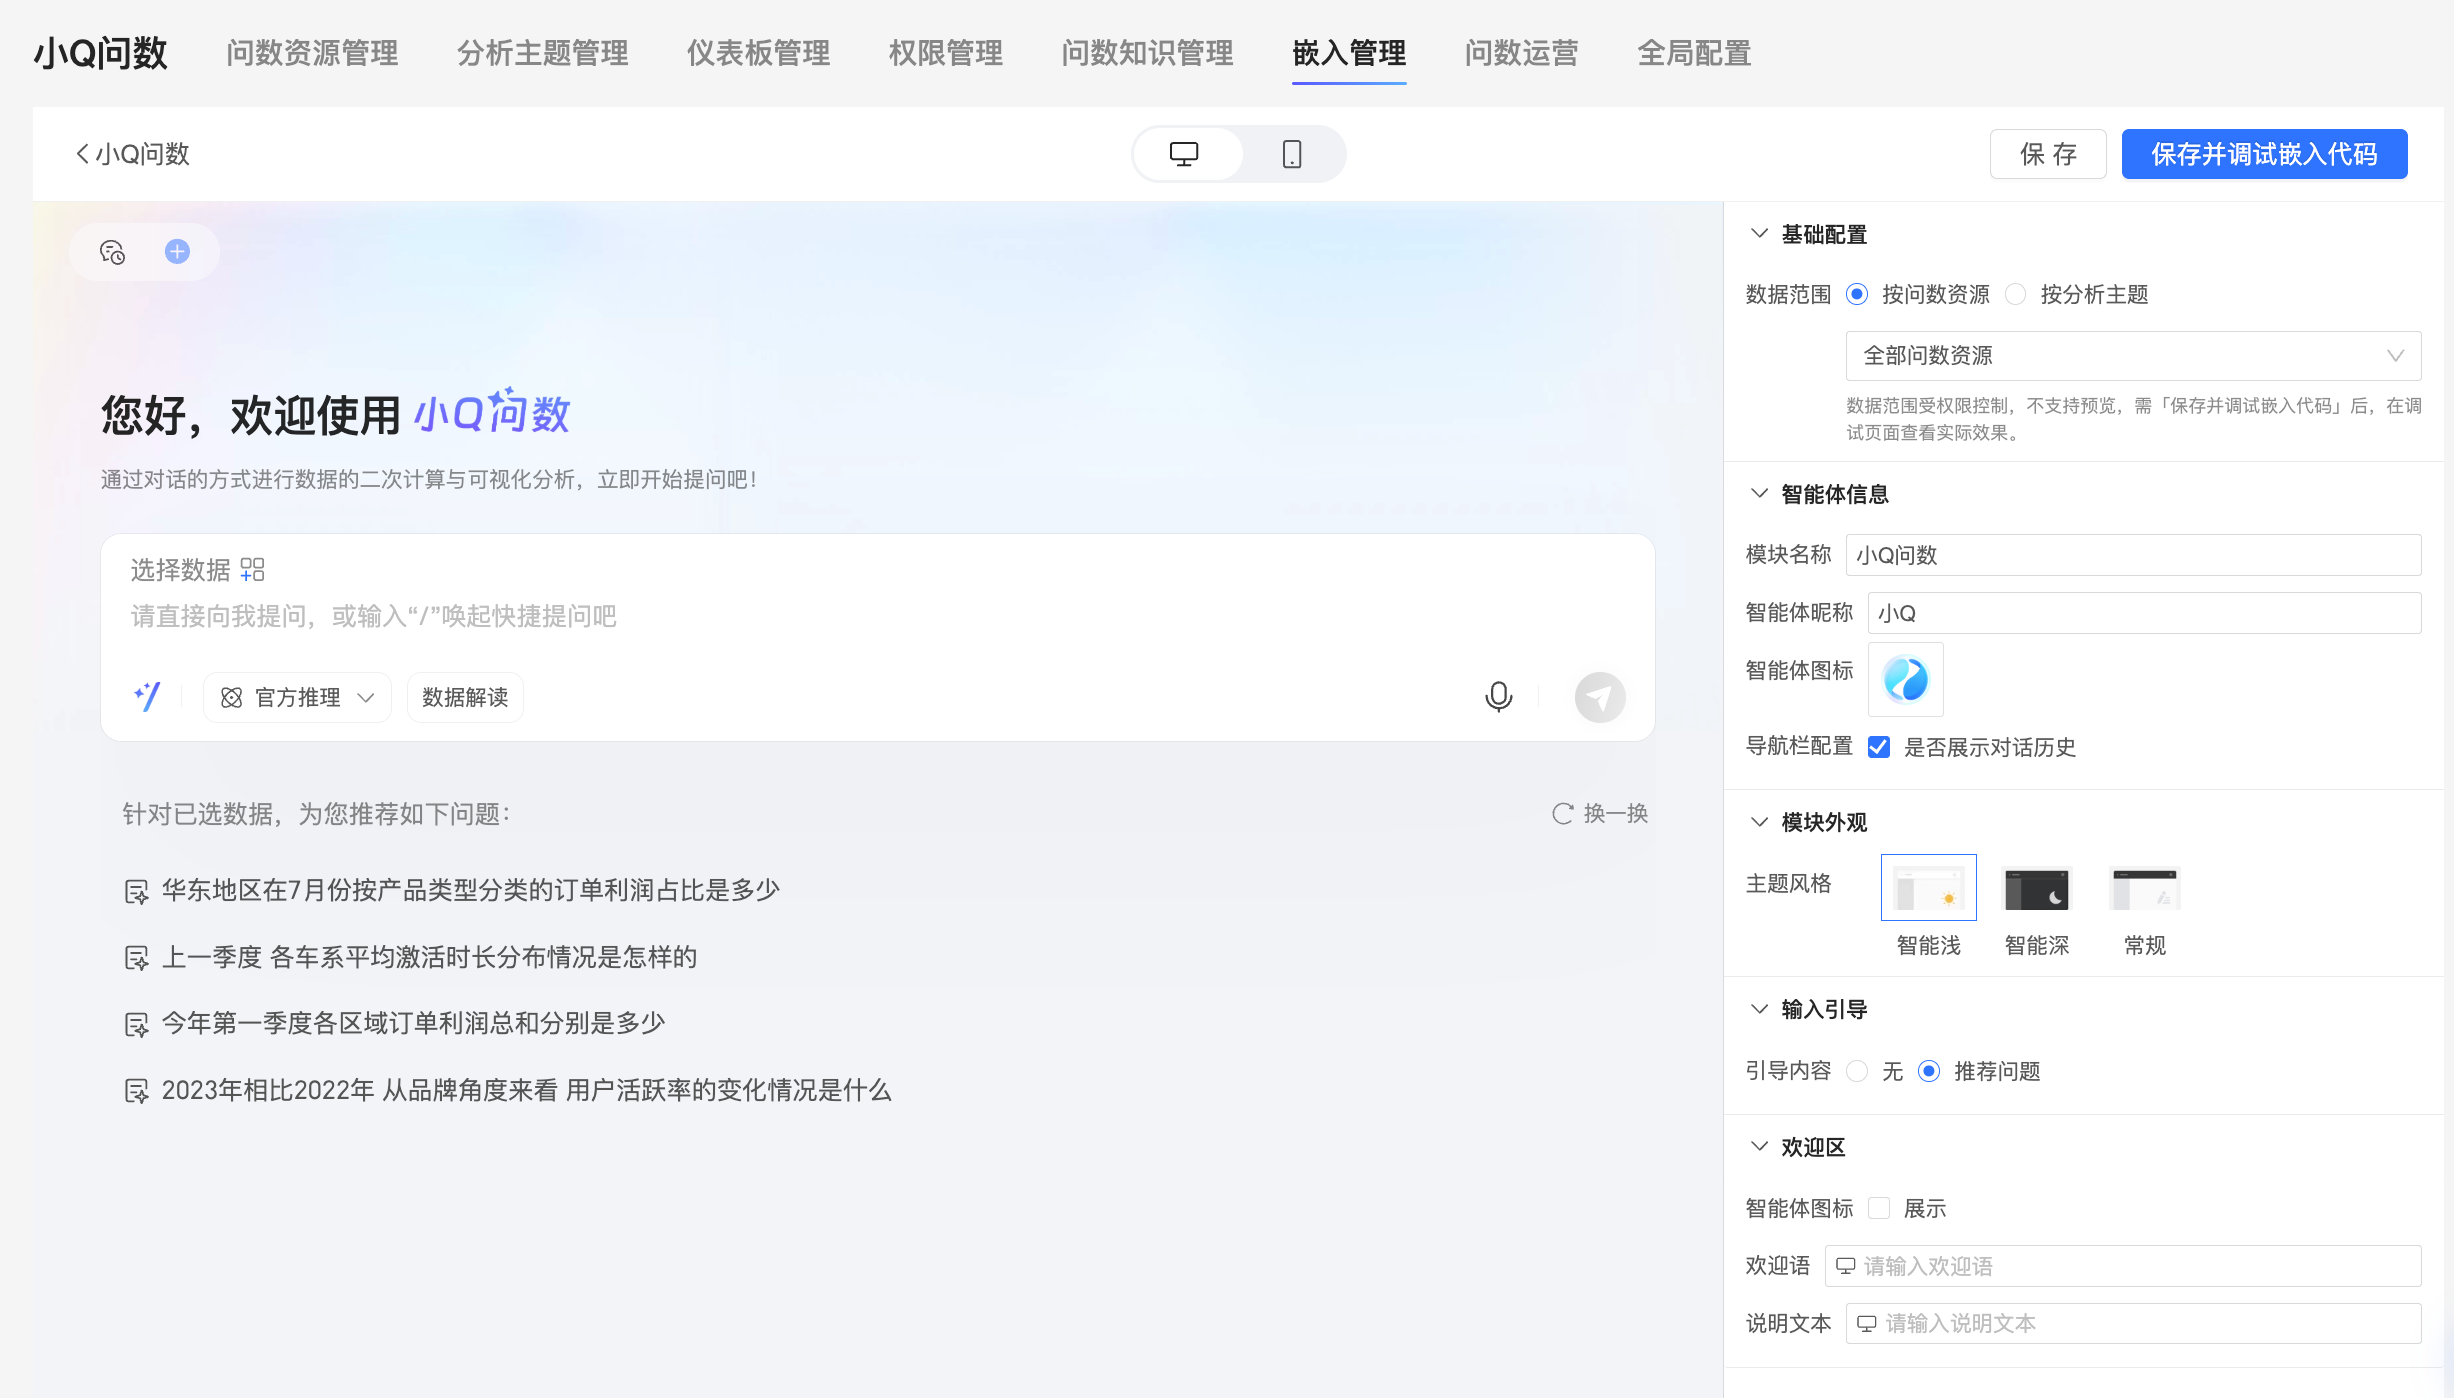Click 换一换 to refresh questions
The height and width of the screenshot is (1398, 2454).
coord(1600,813)
